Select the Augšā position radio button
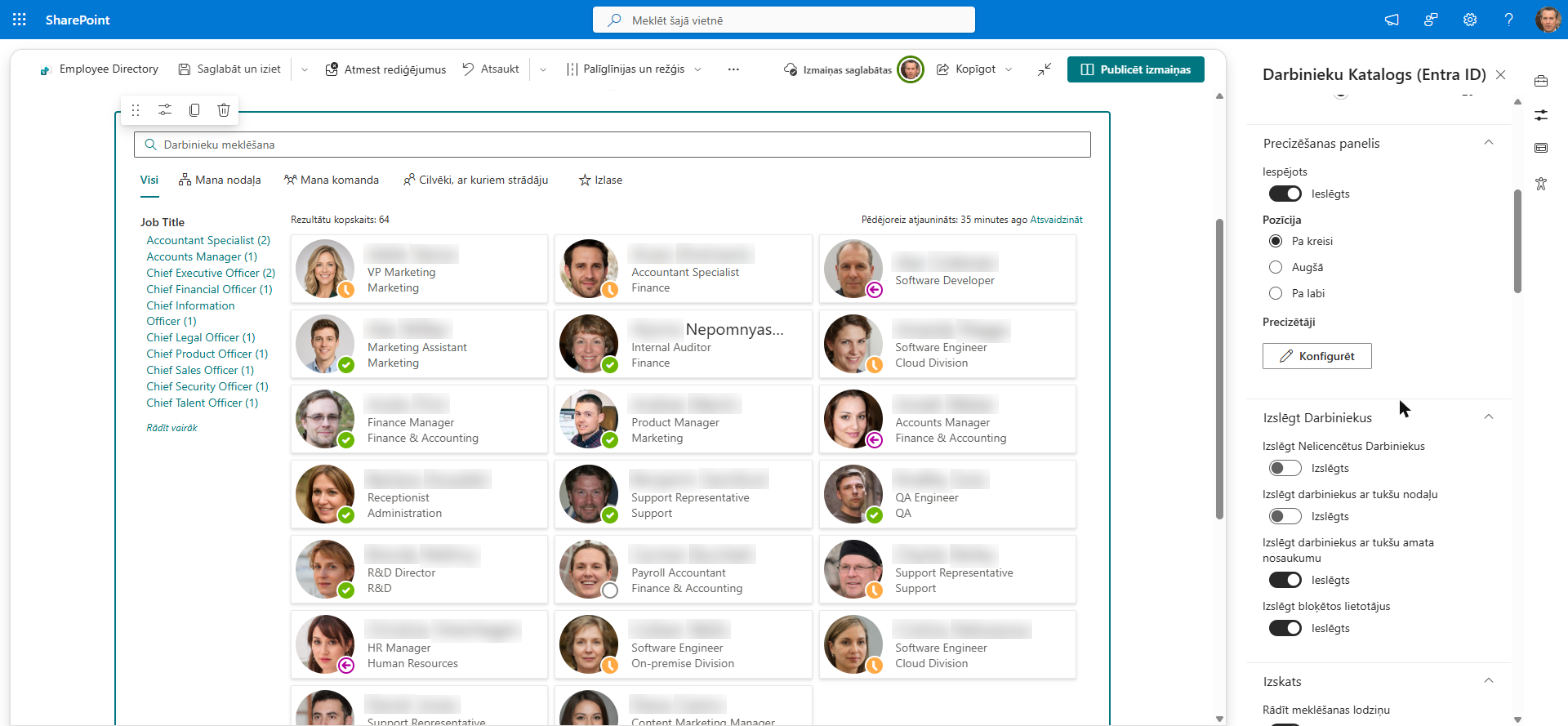This screenshot has width=1568, height=726. [x=1275, y=267]
